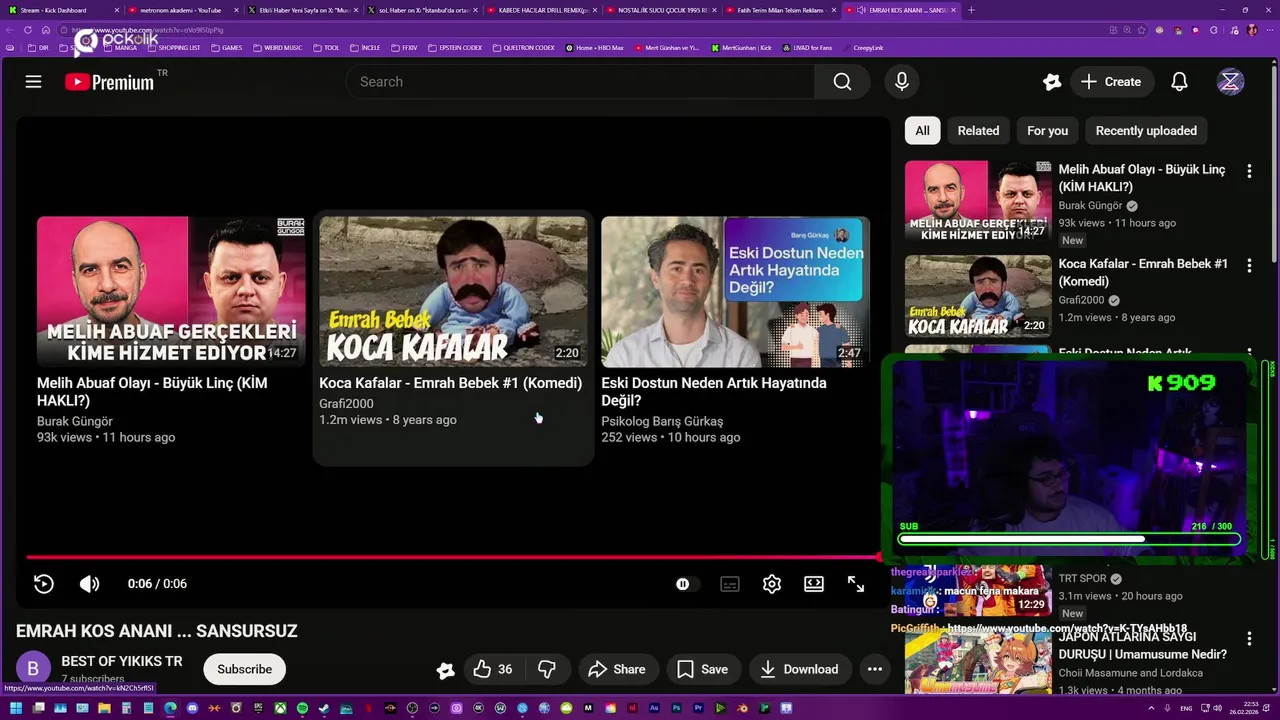1280x720 pixels.
Task: Click the Share button
Action: point(616,669)
